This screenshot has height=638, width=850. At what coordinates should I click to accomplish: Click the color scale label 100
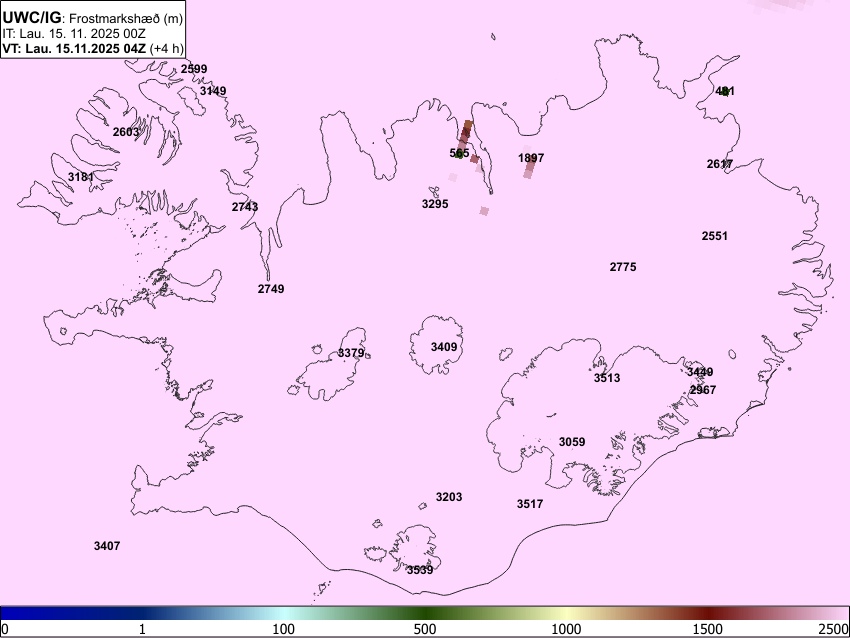click(x=283, y=629)
